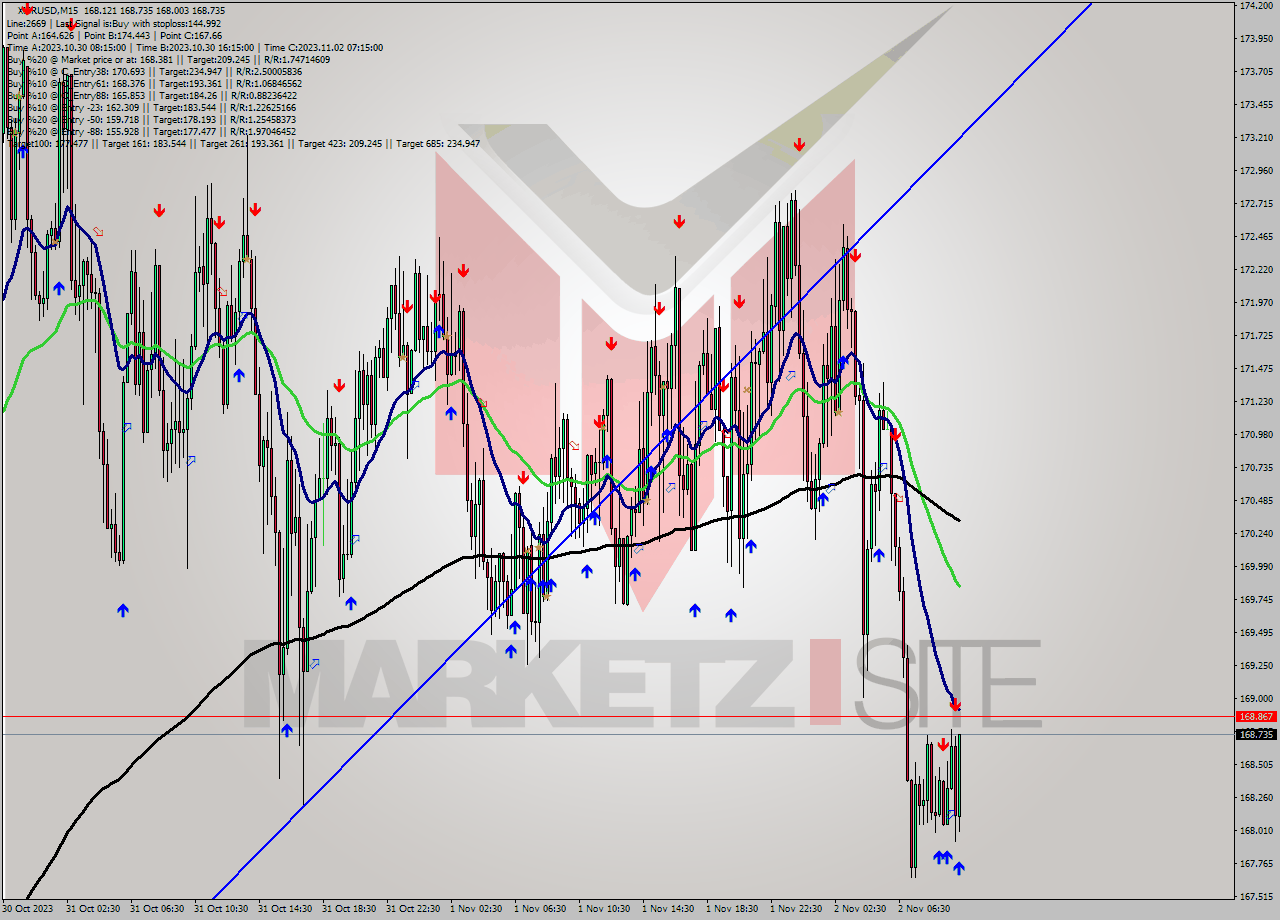Click the 'Entry38: 170.693' row

click(154, 71)
